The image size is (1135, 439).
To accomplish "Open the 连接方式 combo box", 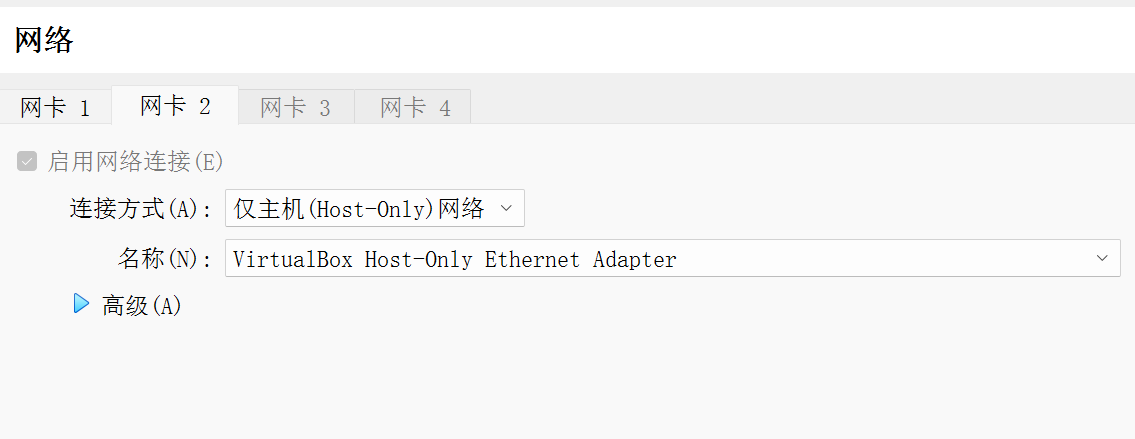I will tap(374, 208).
